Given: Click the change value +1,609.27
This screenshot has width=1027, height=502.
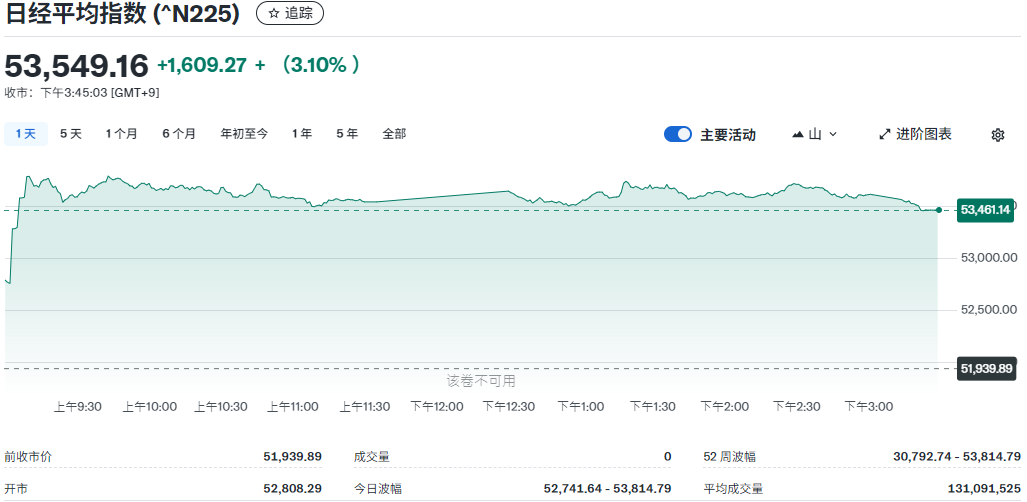Looking at the screenshot, I should (x=202, y=65).
